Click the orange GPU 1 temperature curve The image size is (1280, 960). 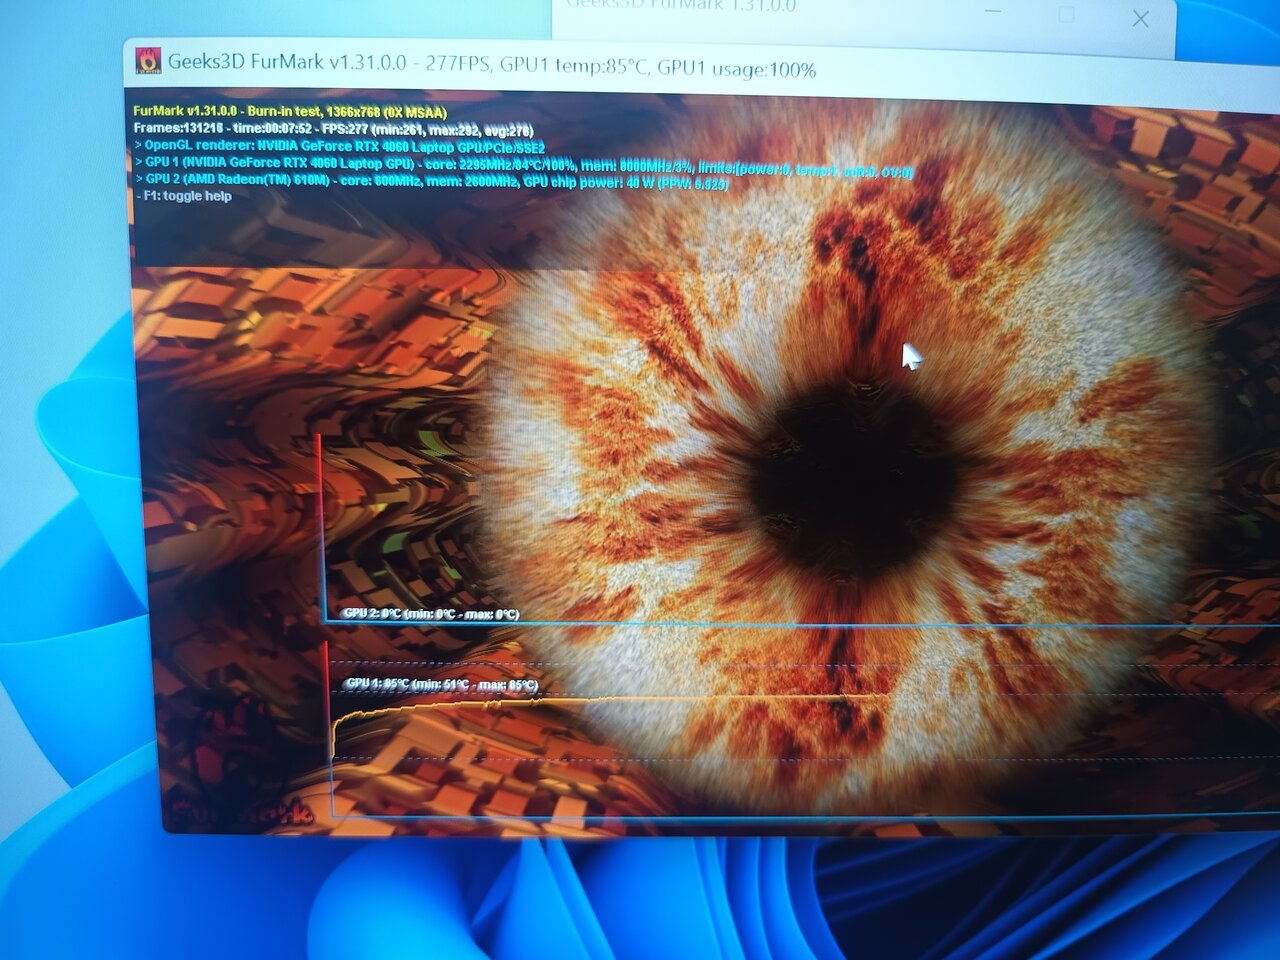610,700
